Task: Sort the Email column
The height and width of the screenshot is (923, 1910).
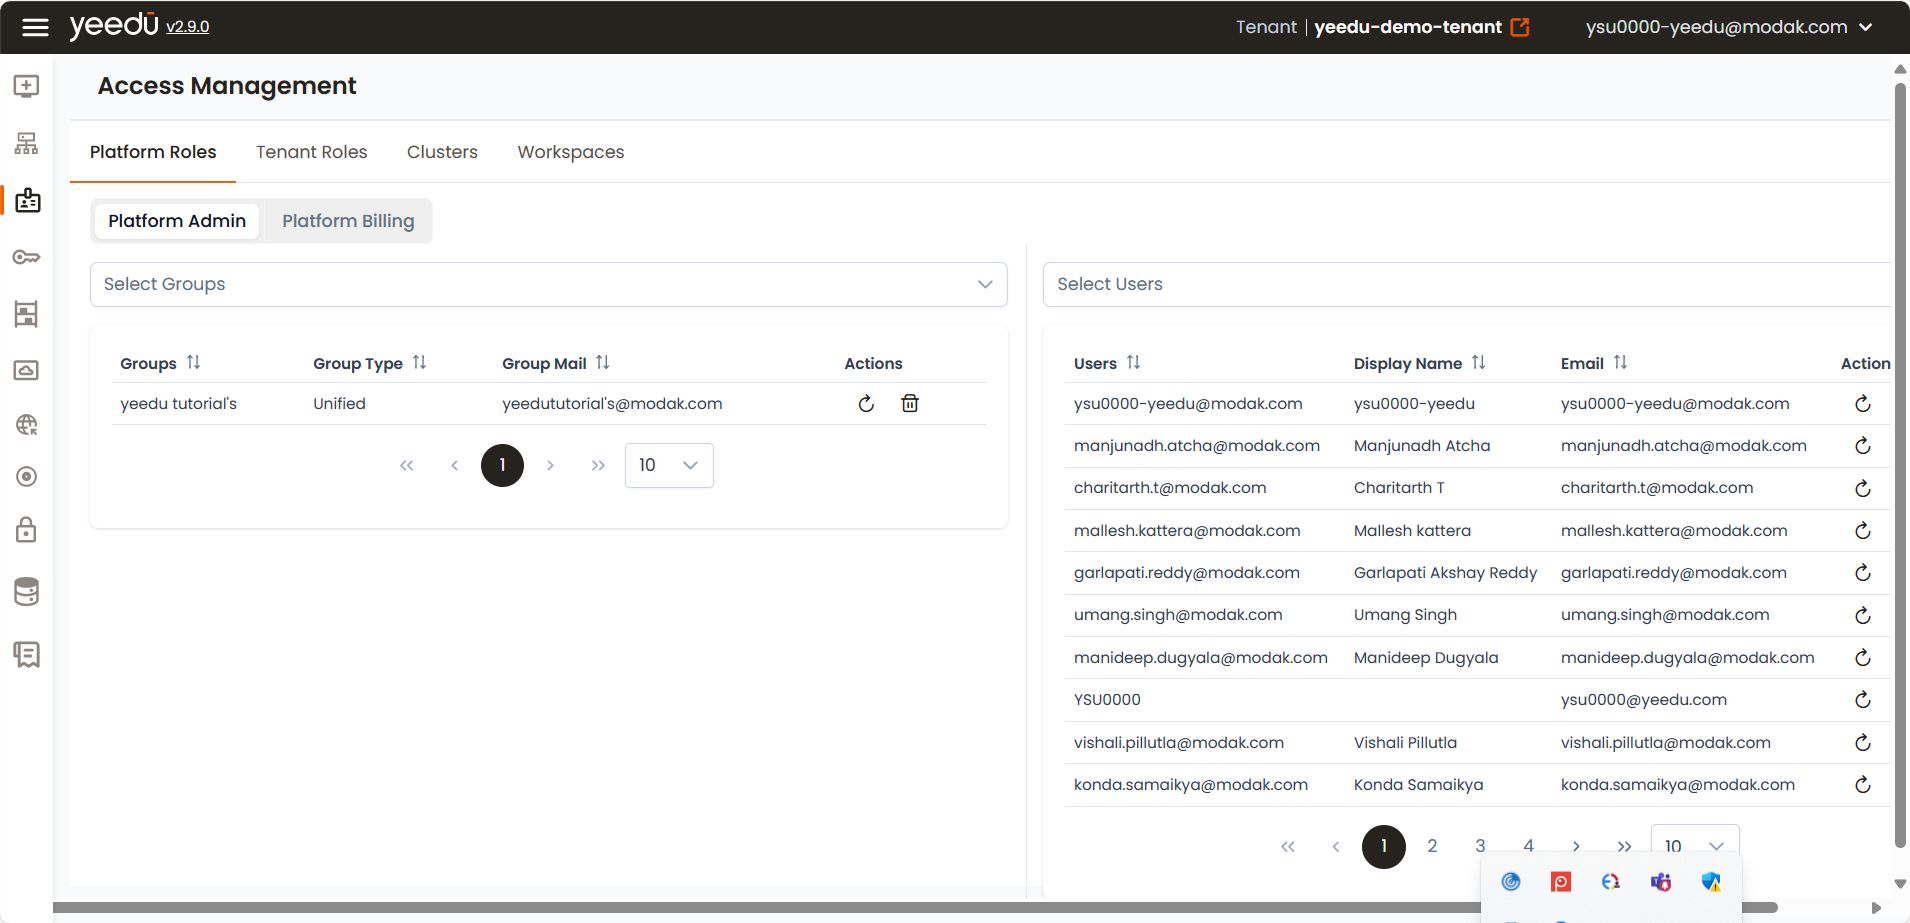Action: tap(1621, 362)
